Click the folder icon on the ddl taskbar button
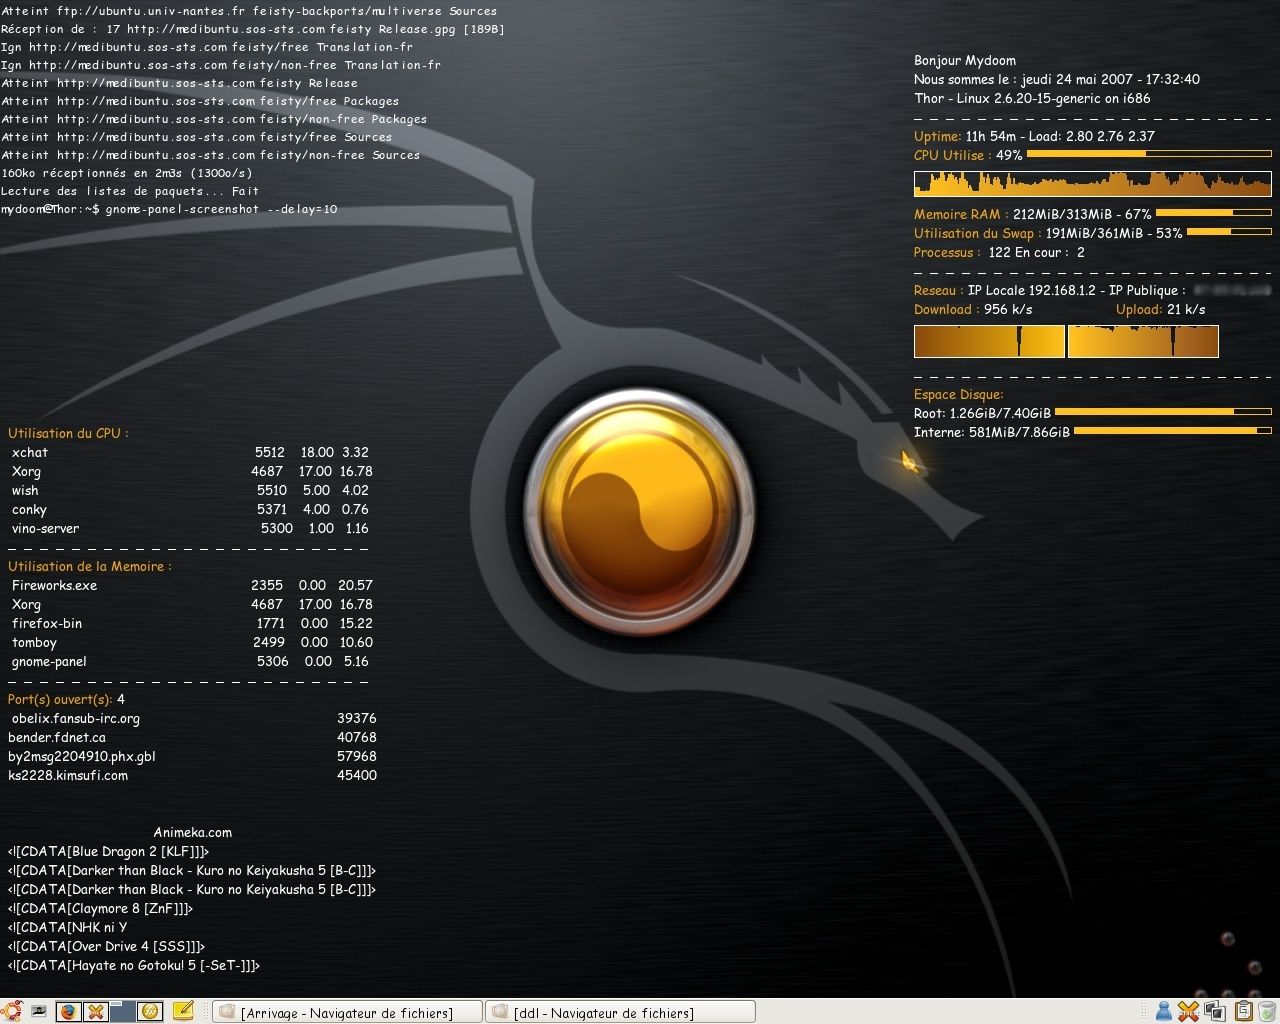The width and height of the screenshot is (1280, 1024). 500,1012
